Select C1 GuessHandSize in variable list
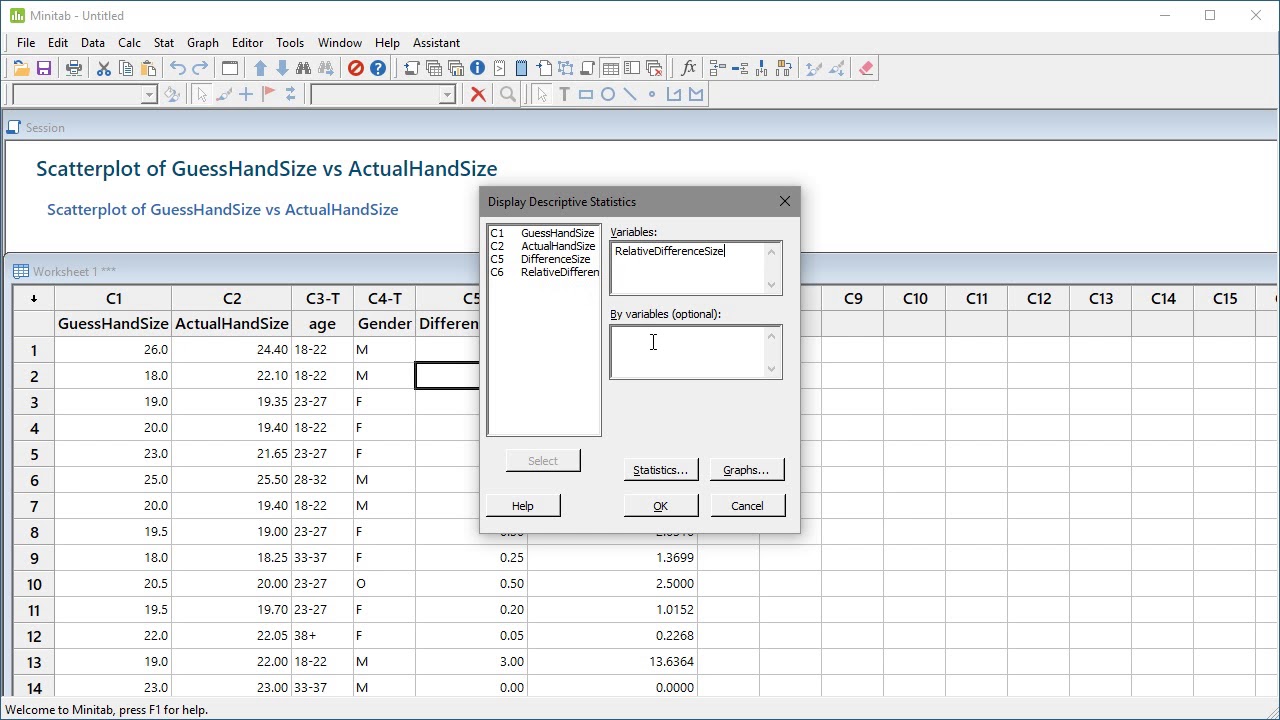Screen dimensions: 1280x720 tap(543, 233)
